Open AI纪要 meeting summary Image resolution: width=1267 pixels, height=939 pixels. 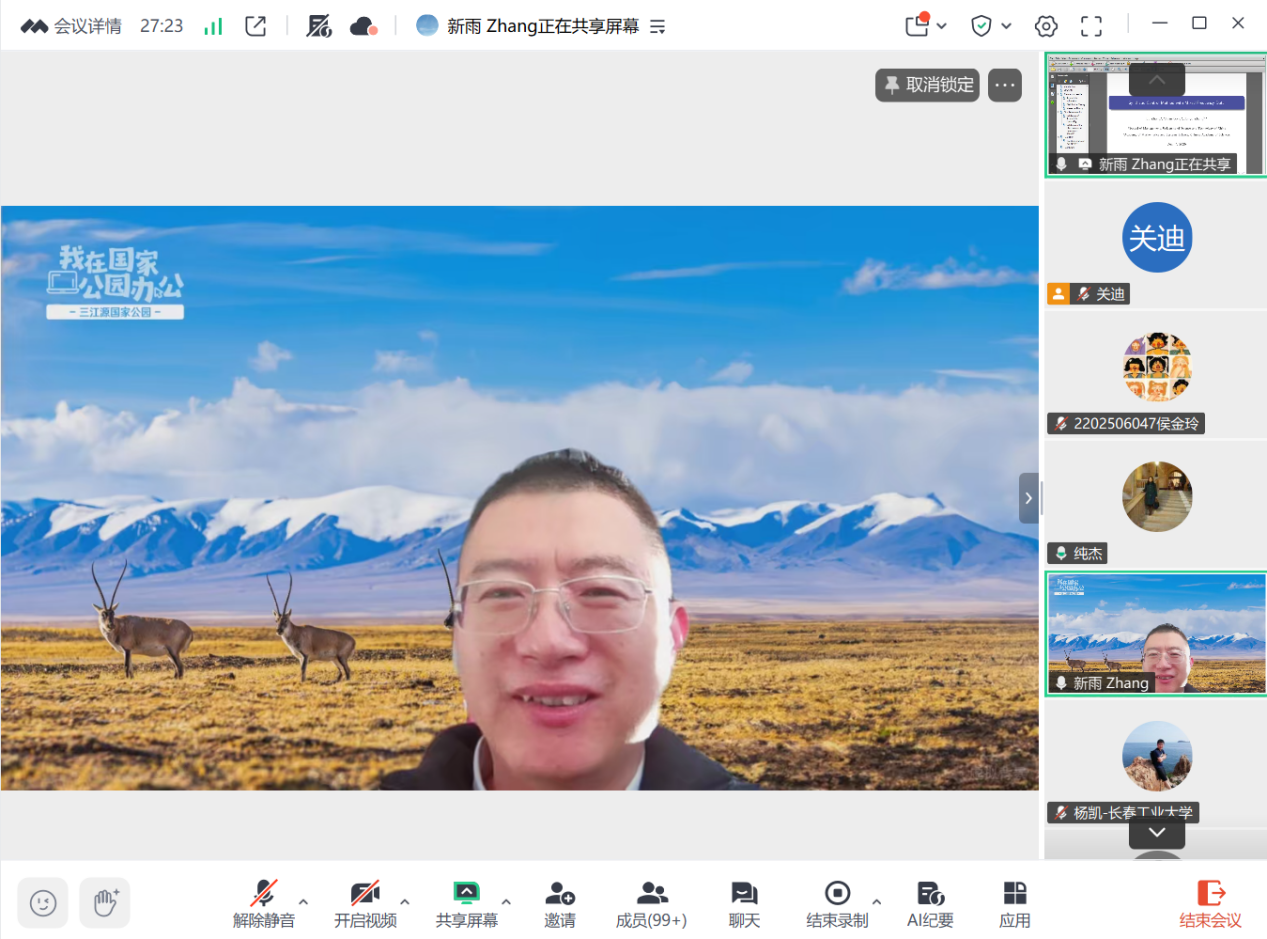click(930, 903)
